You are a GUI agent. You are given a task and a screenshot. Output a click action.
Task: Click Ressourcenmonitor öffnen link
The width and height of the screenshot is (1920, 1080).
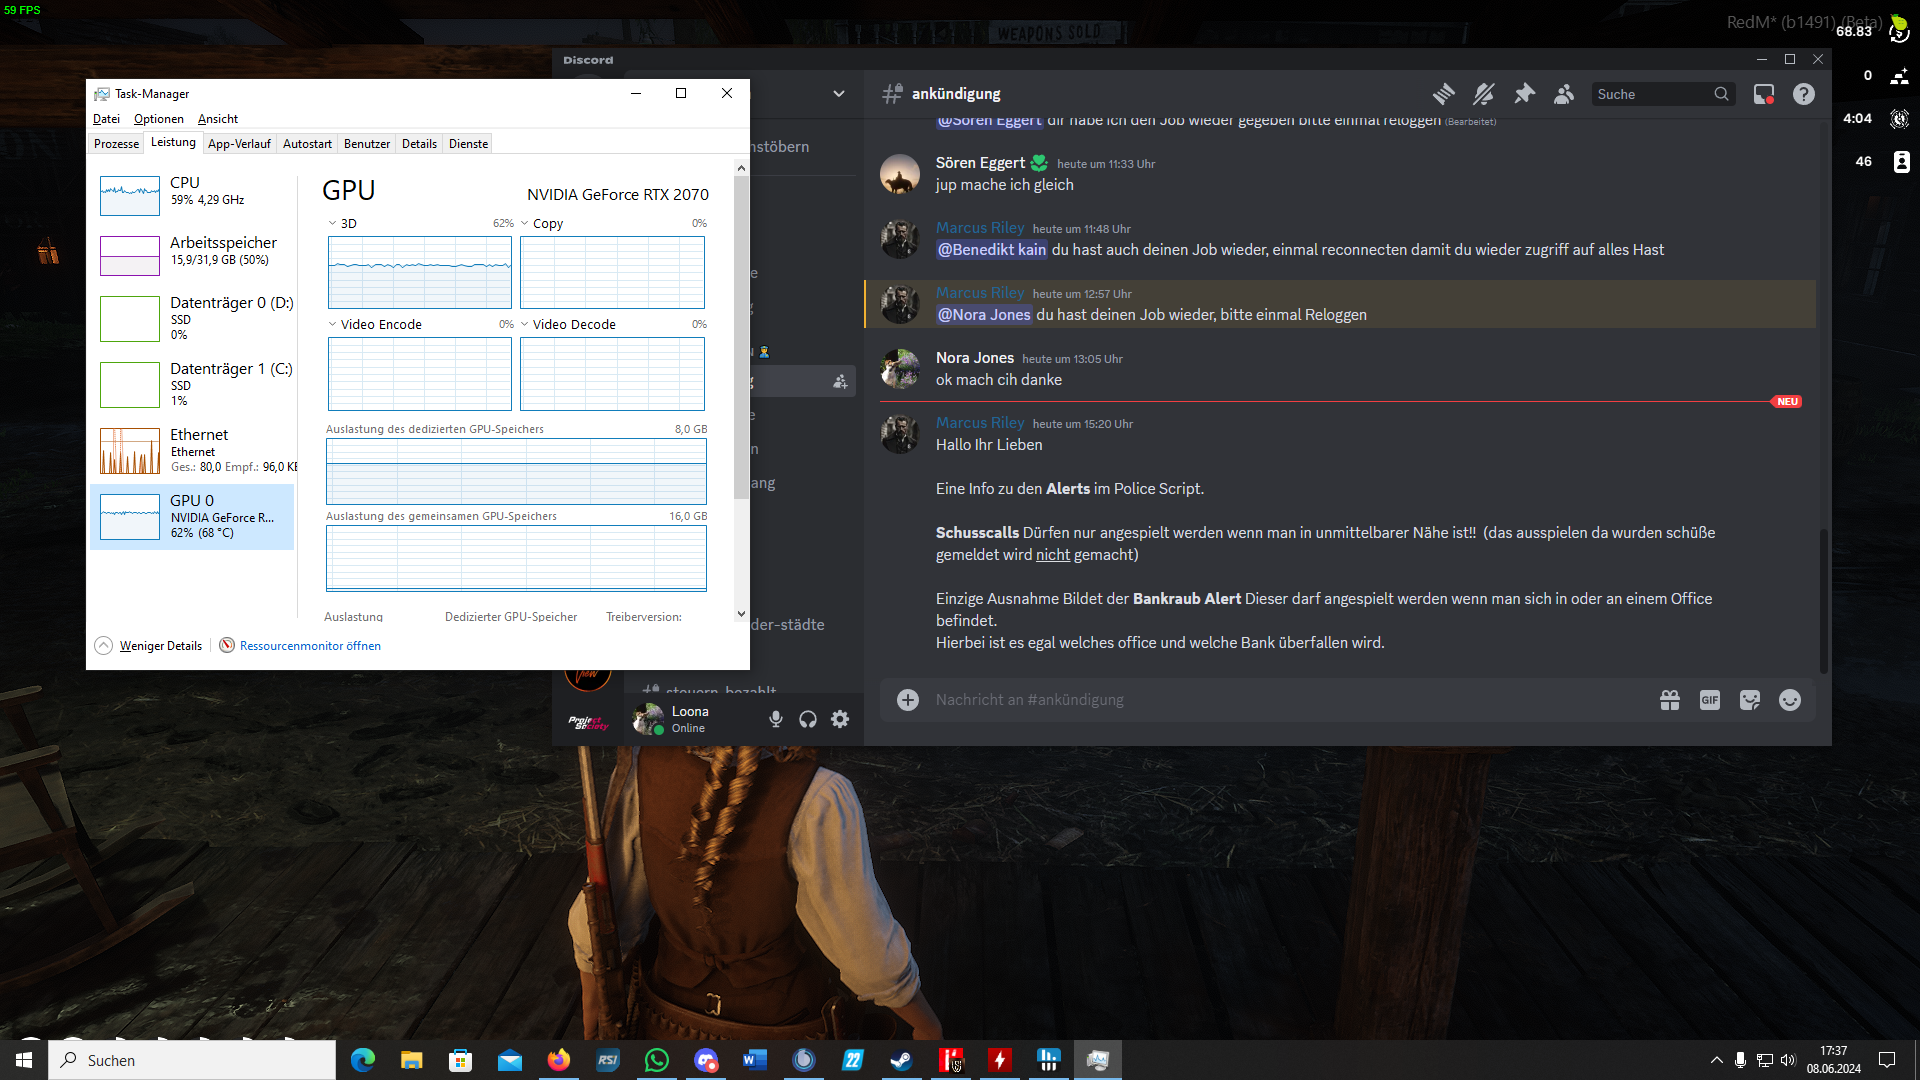[310, 646]
